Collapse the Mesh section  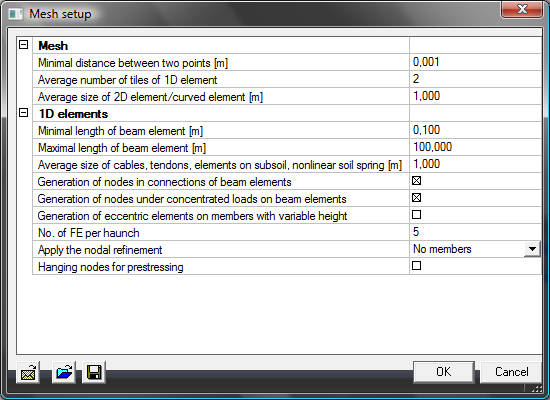(x=24, y=45)
